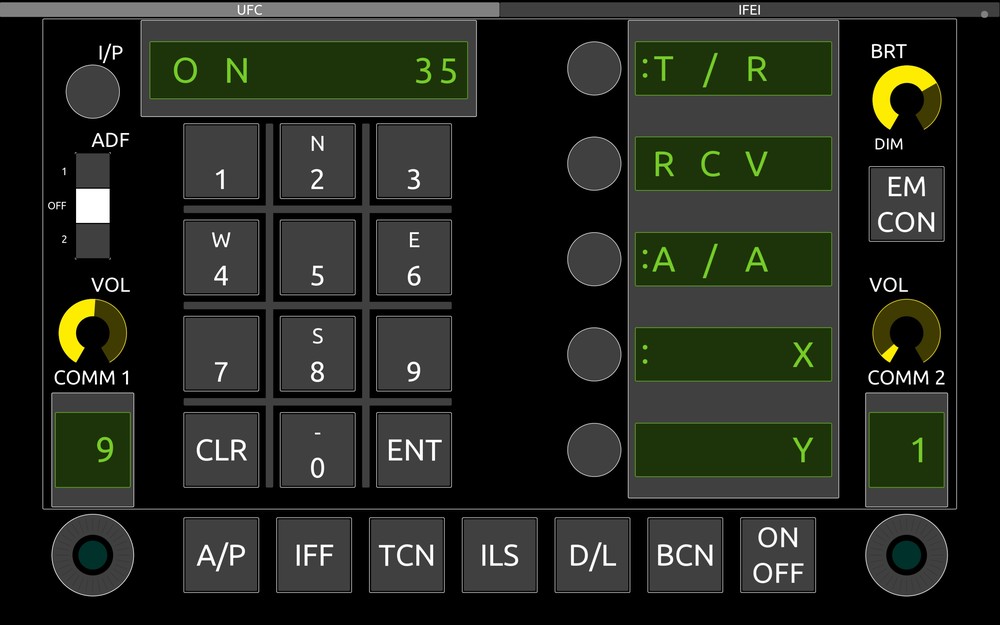1000x625 pixels.
Task: Switch to the UFC tab
Action: pos(249,10)
